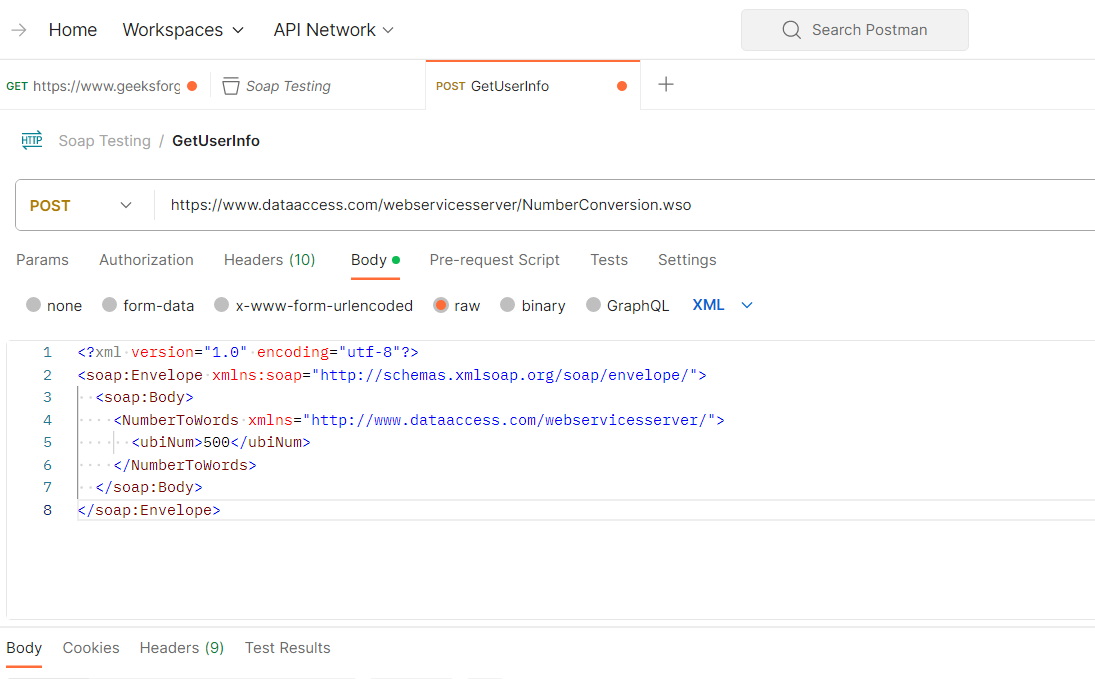
Task: Open the POST method dropdown
Action: tap(82, 206)
